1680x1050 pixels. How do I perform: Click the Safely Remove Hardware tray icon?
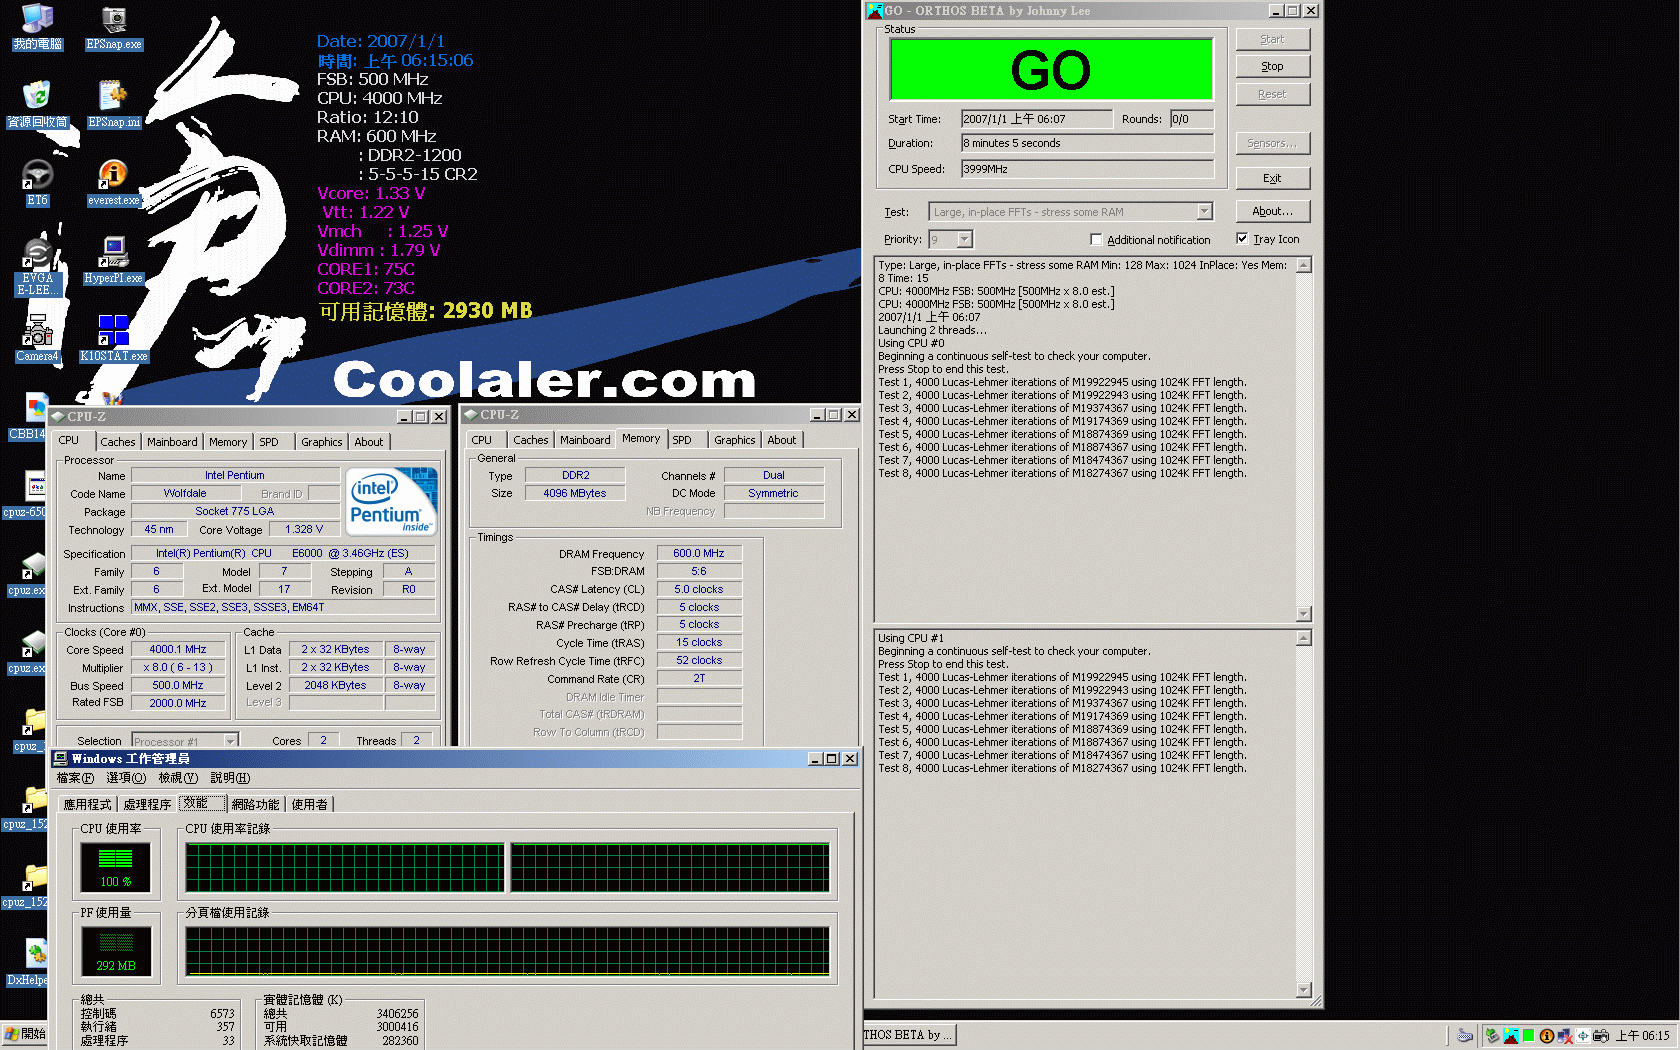tap(1492, 1036)
